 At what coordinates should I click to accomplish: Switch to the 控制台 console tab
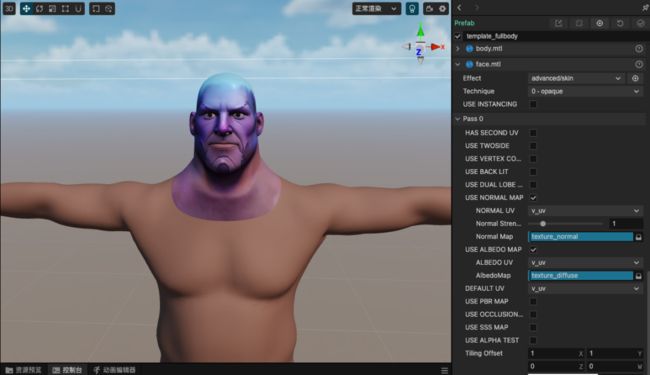tap(67, 370)
